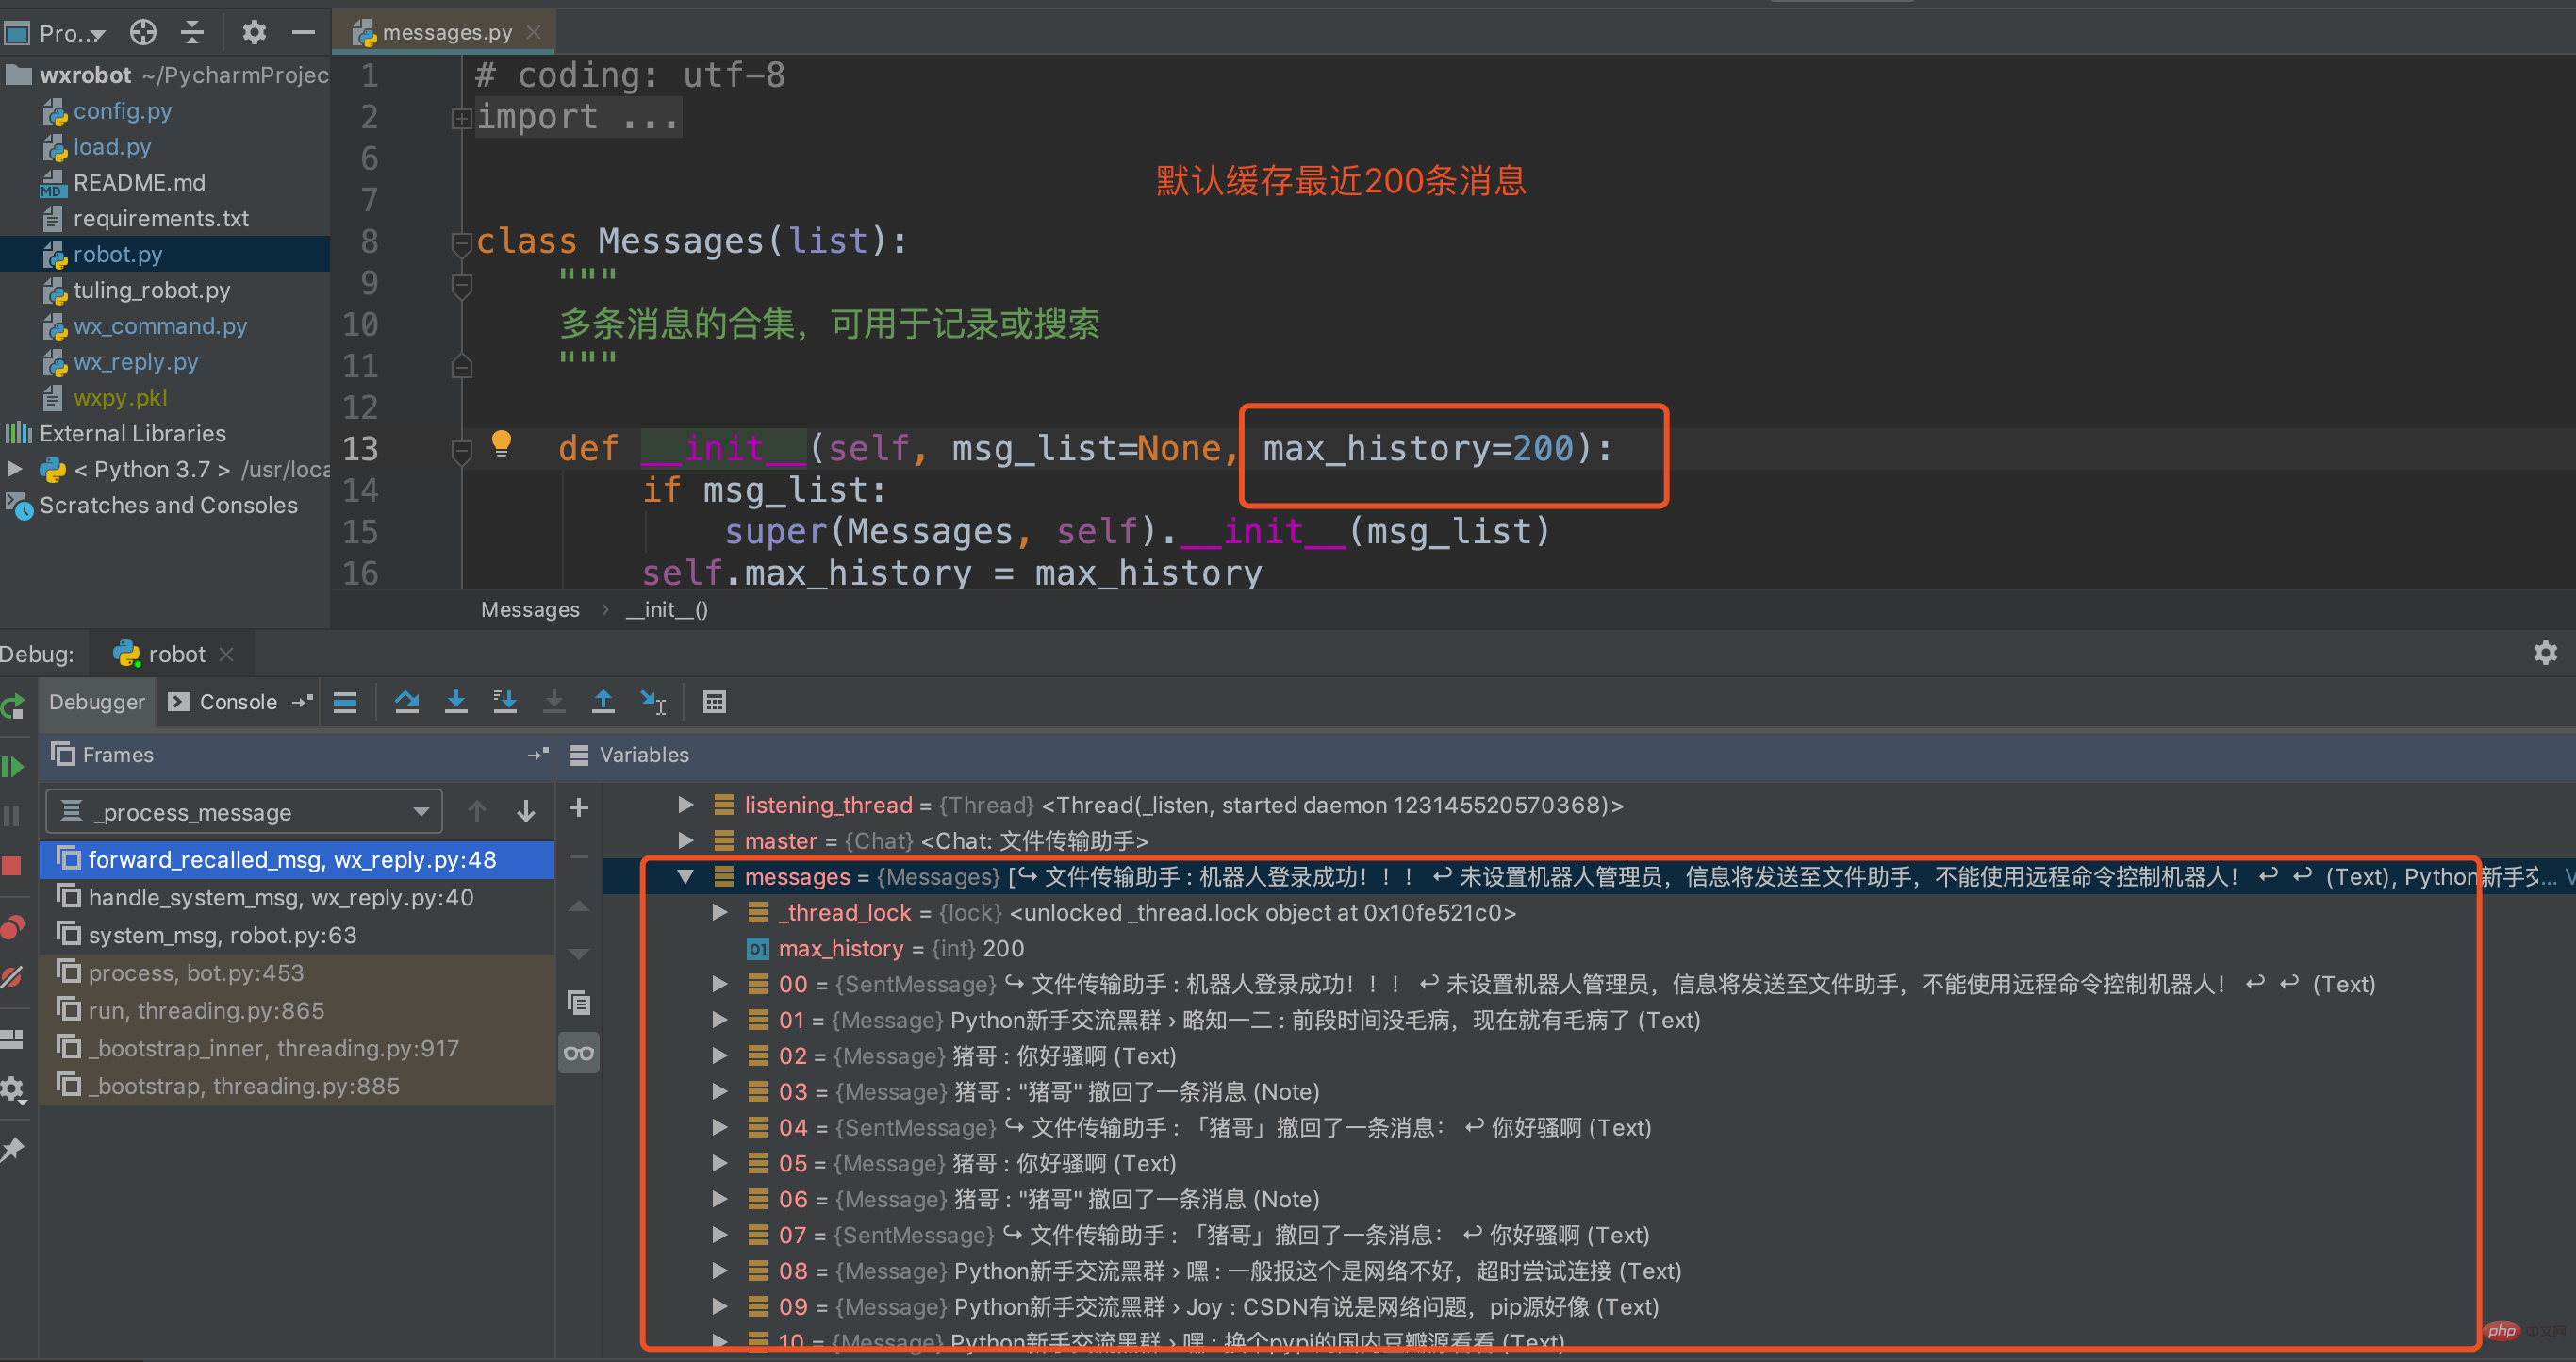Viewport: 2576px width, 1362px height.
Task: Click __init__() breadcrumb
Action: 667,609
